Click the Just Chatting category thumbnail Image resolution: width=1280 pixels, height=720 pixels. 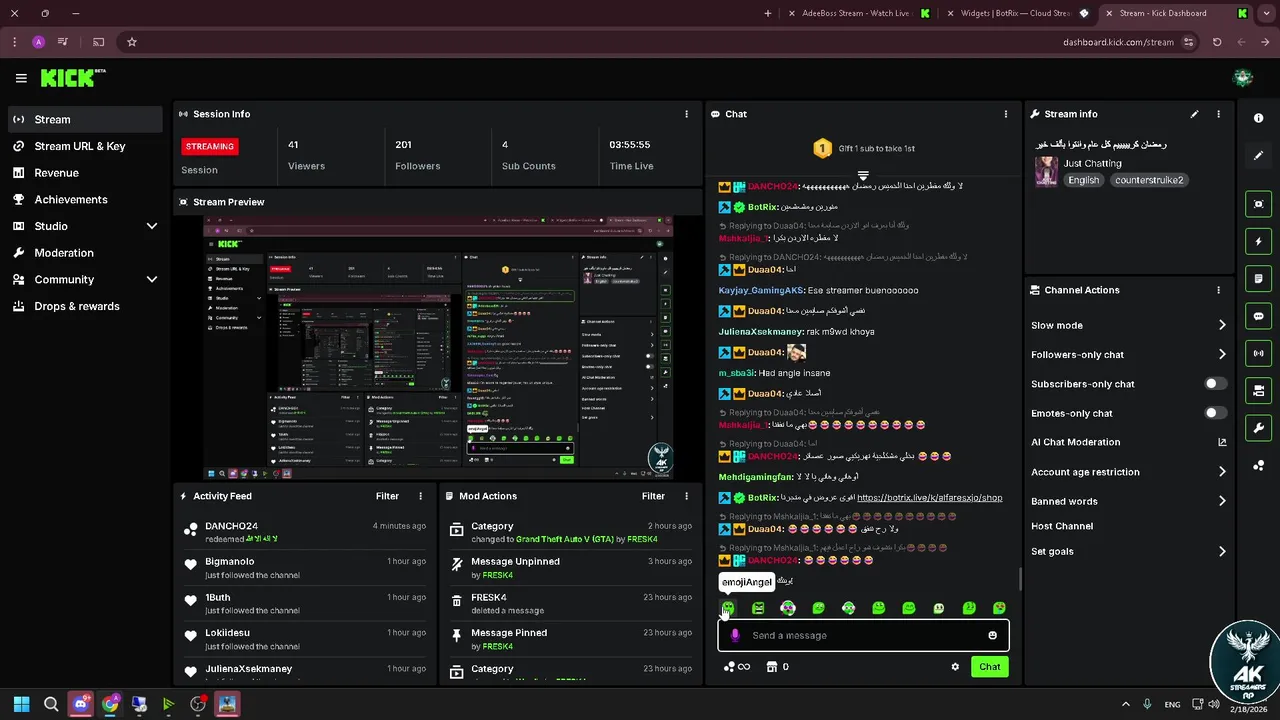tap(1046, 171)
